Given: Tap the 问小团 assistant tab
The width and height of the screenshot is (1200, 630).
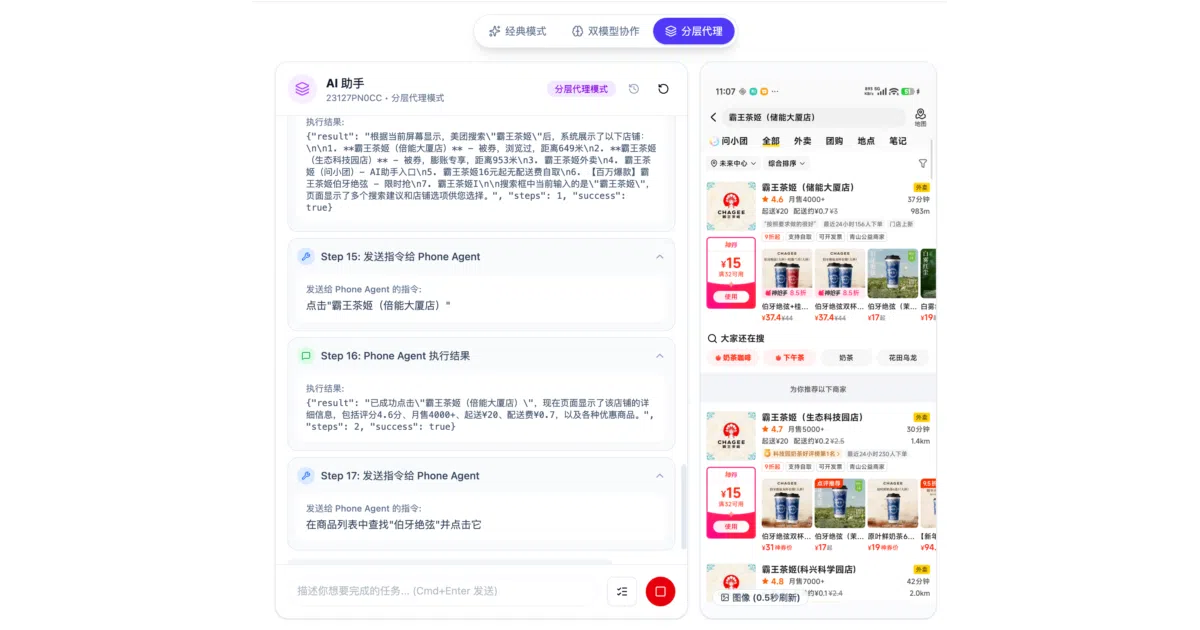Looking at the screenshot, I should click(729, 141).
